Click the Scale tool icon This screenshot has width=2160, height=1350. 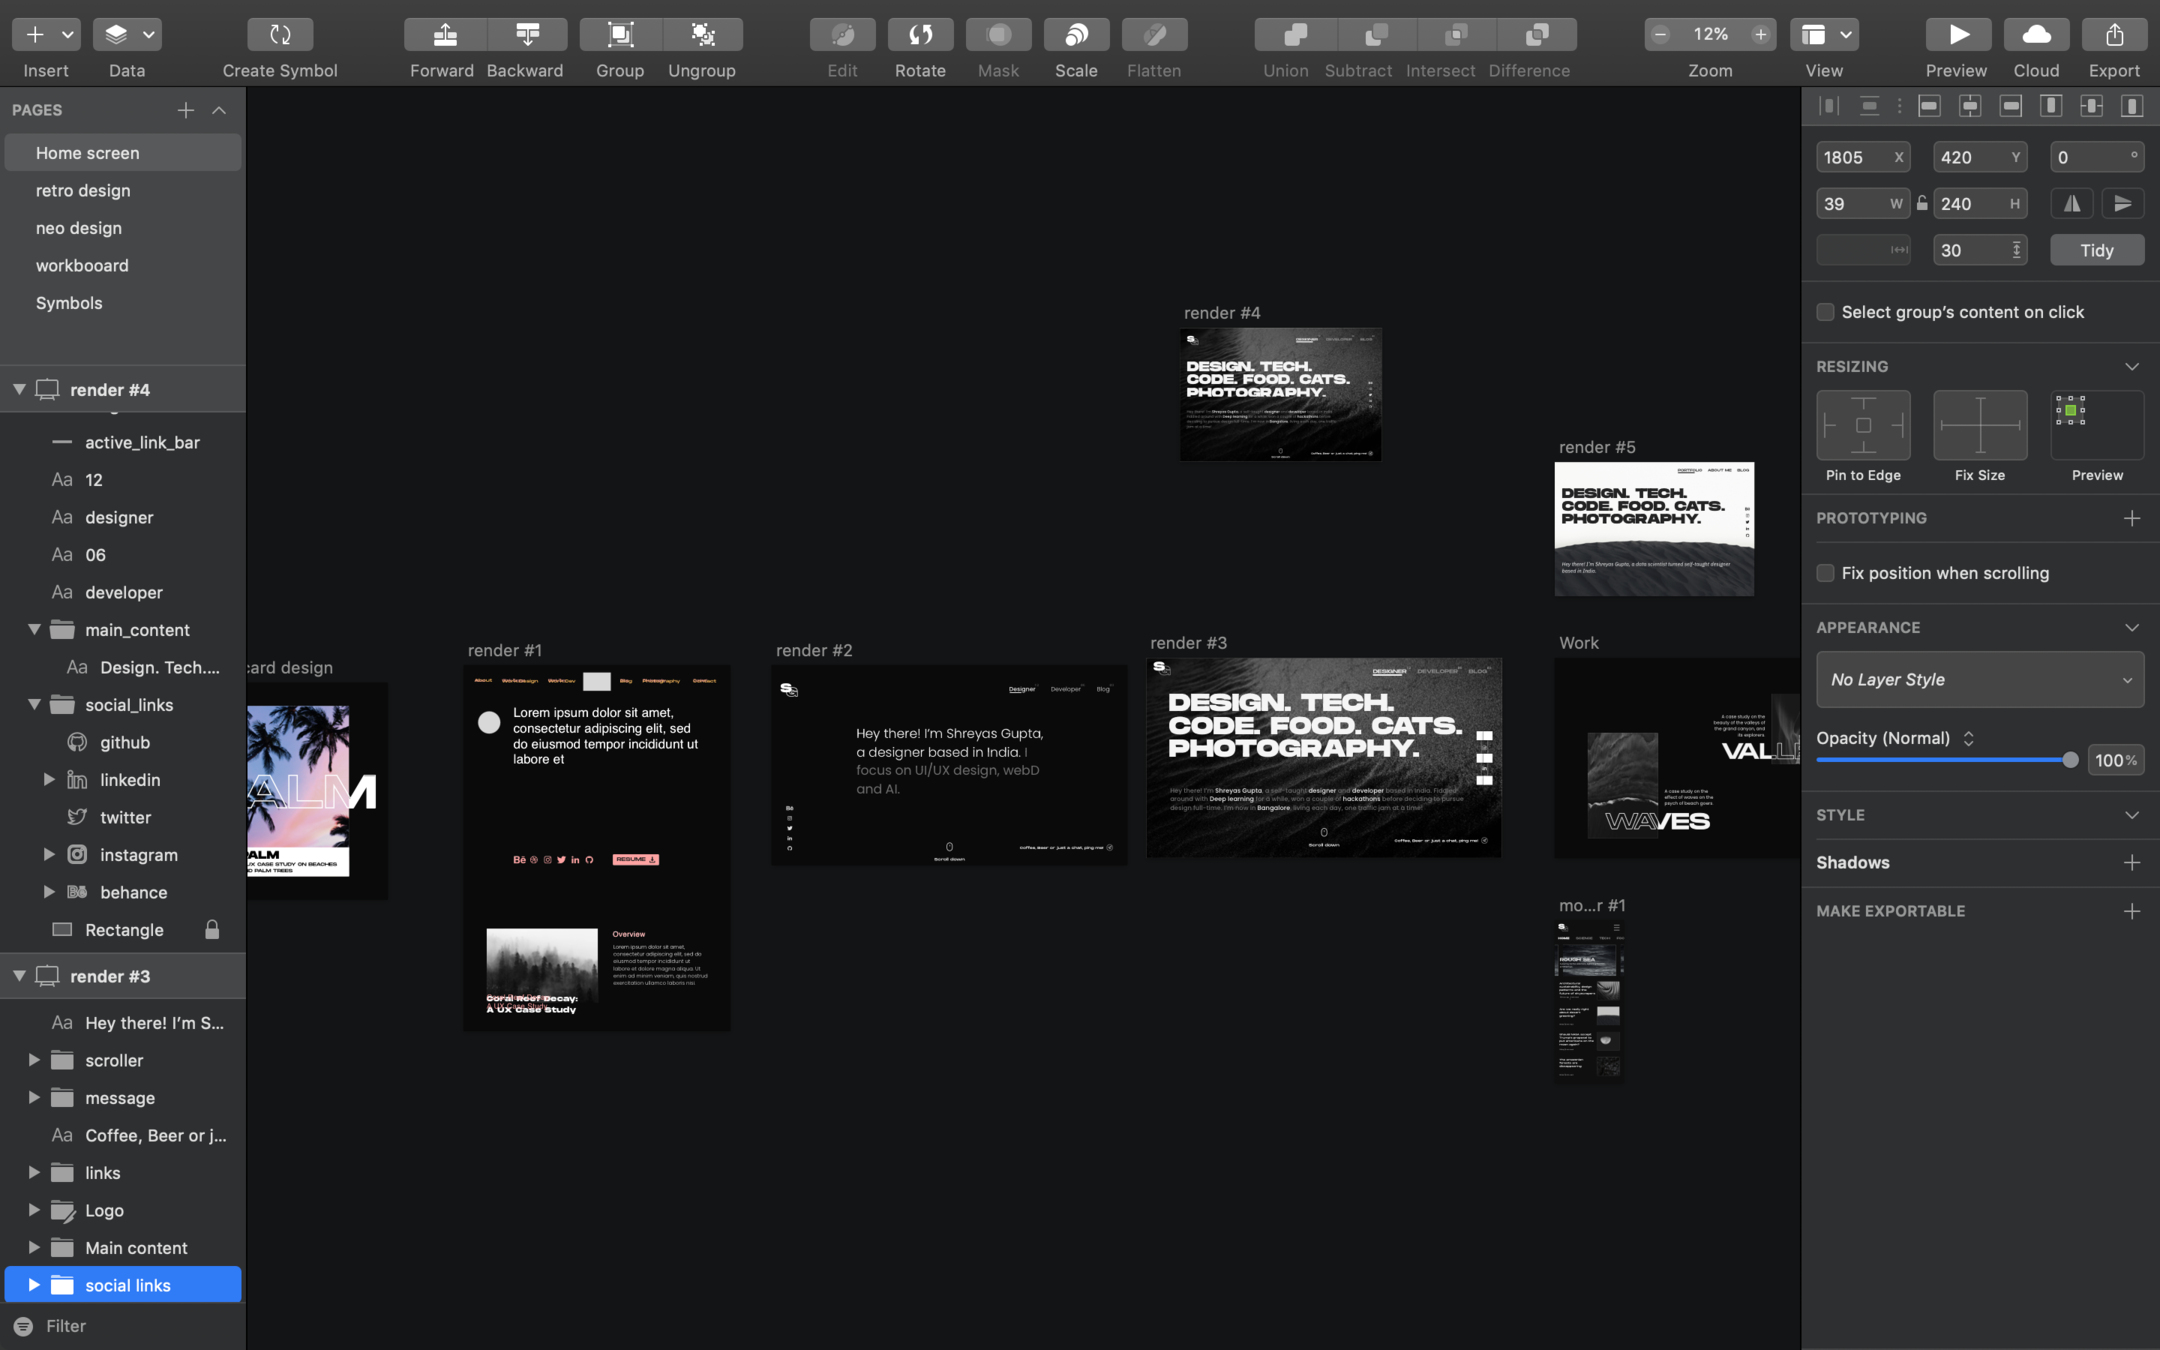click(x=1076, y=35)
